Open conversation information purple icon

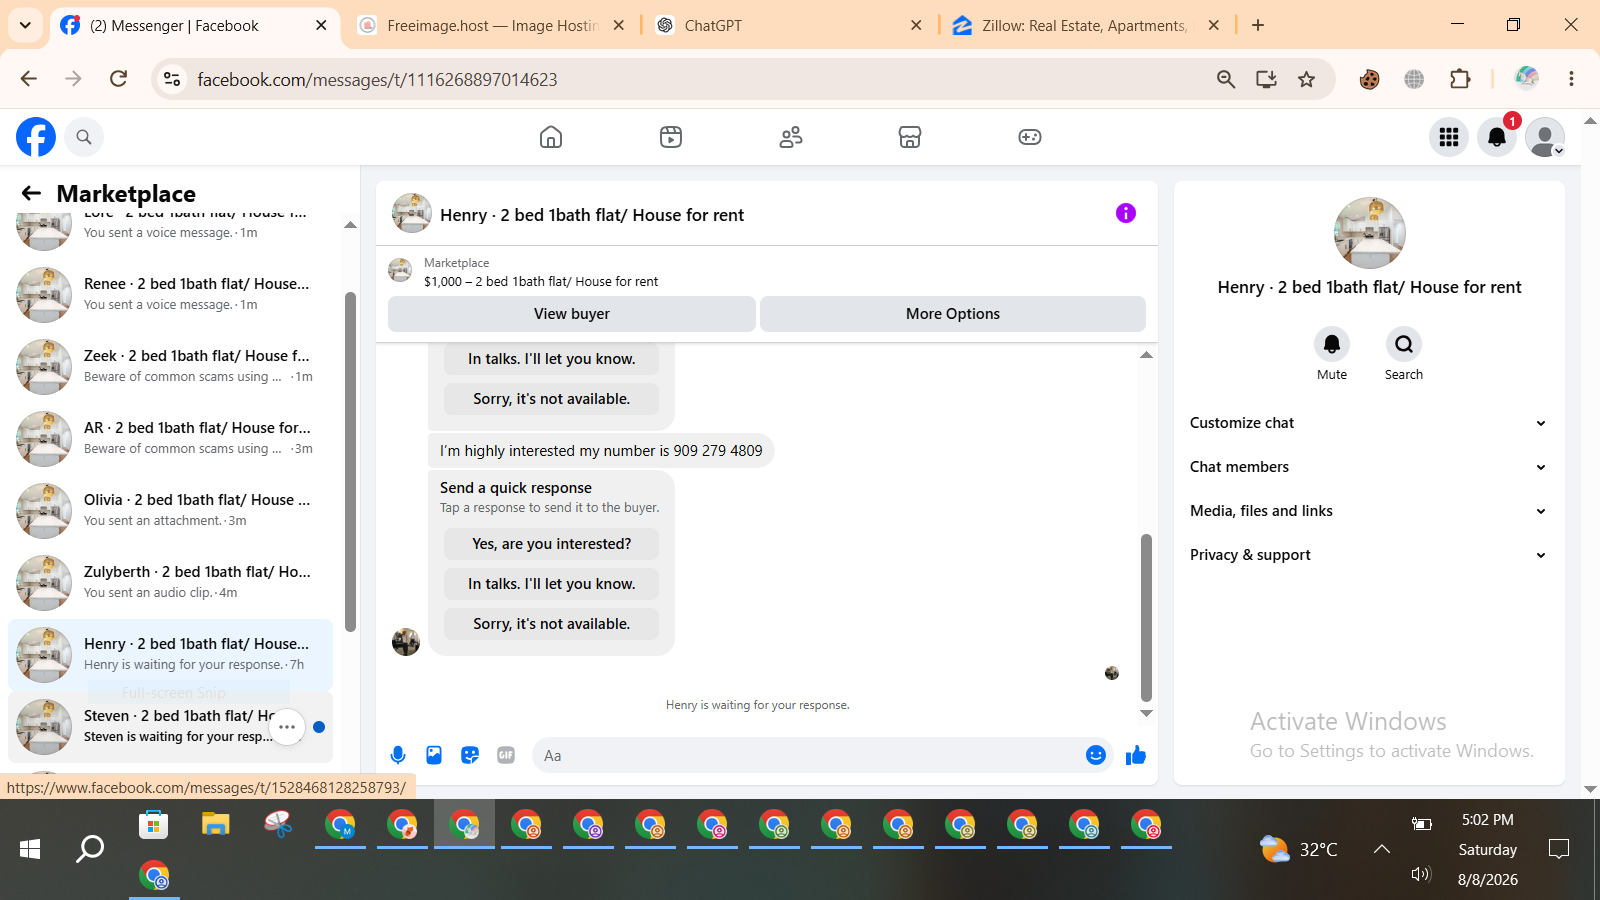click(1126, 213)
